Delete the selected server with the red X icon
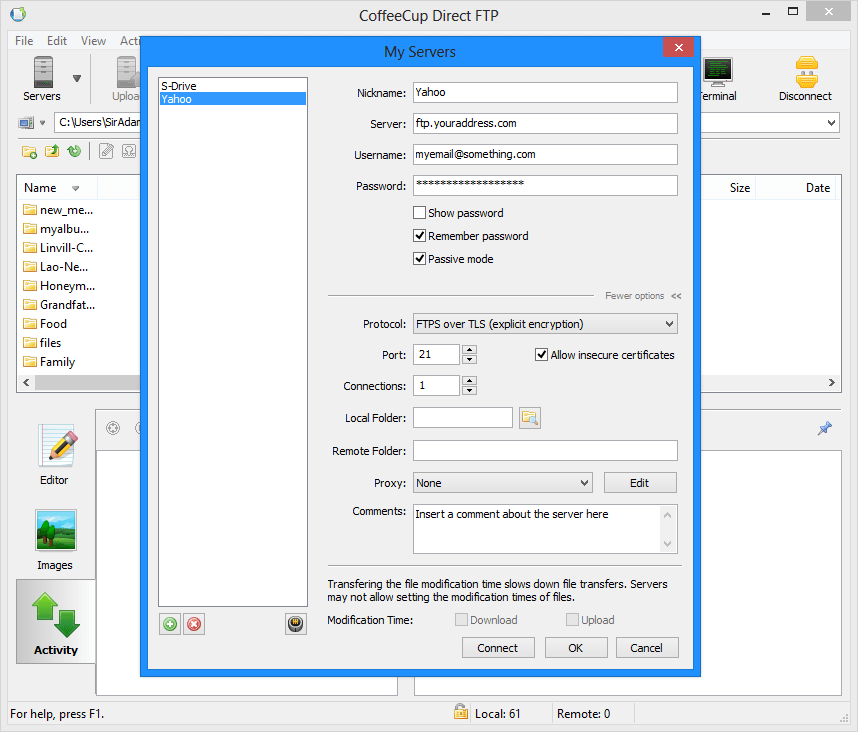This screenshot has width=858, height=732. click(194, 623)
